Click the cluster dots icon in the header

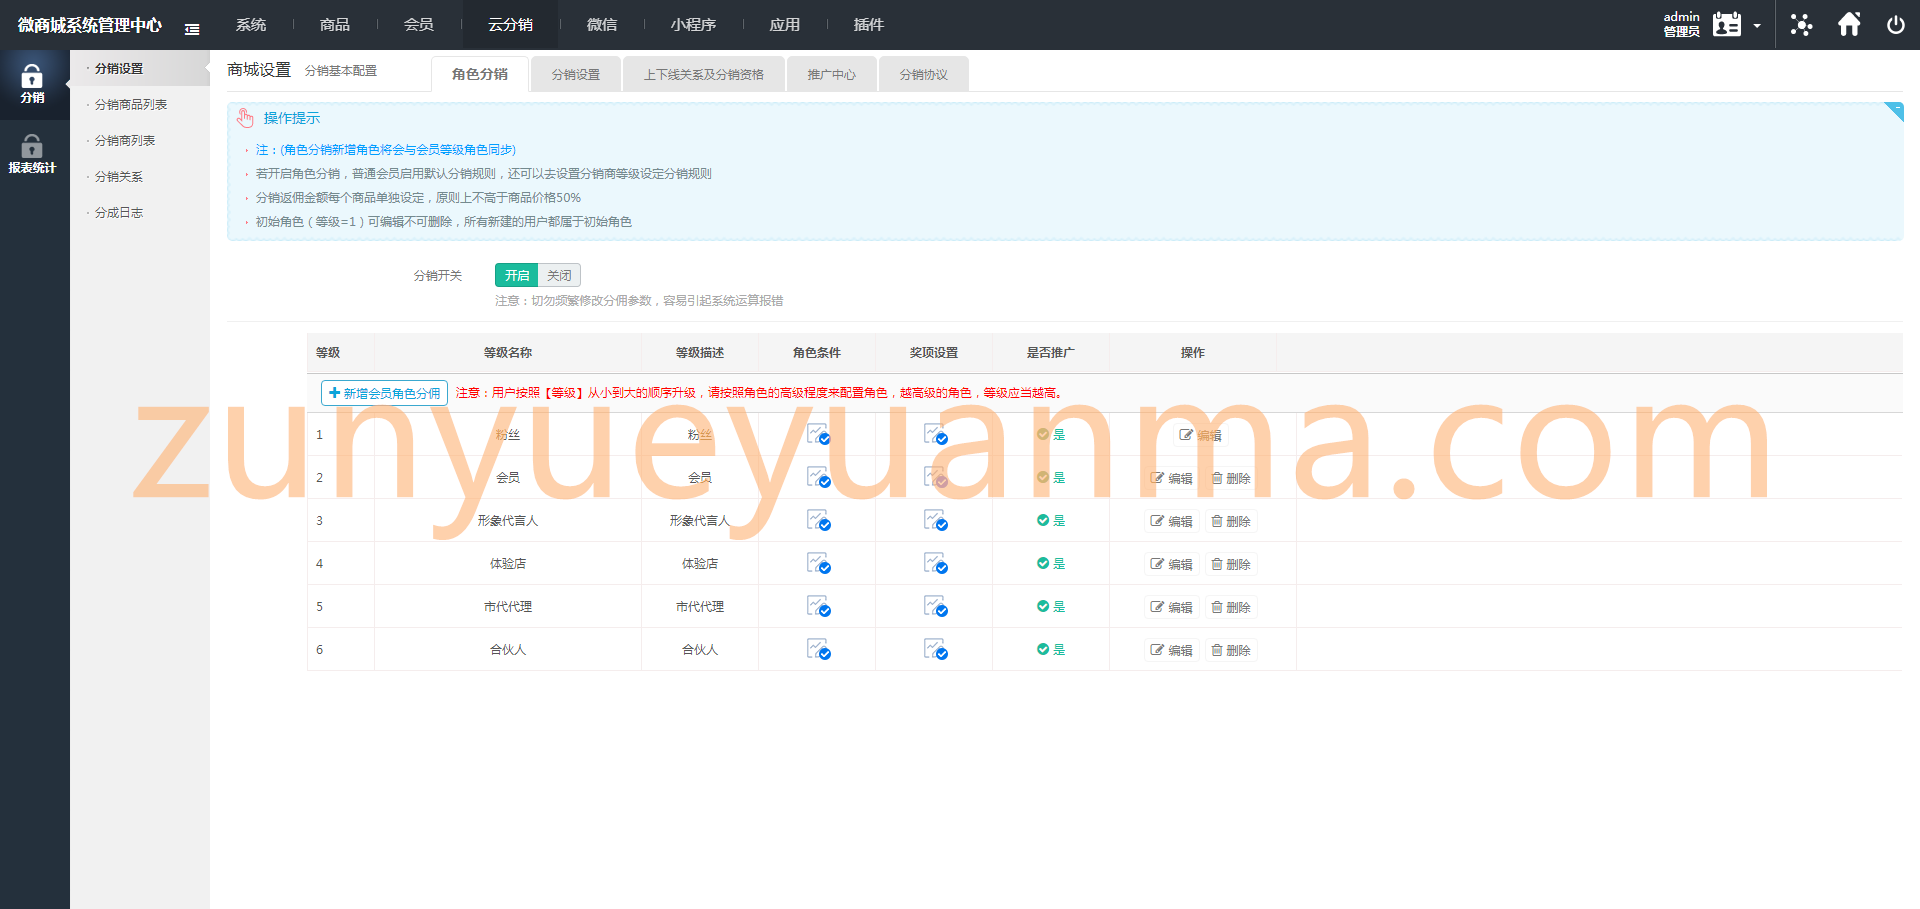coord(1801,25)
